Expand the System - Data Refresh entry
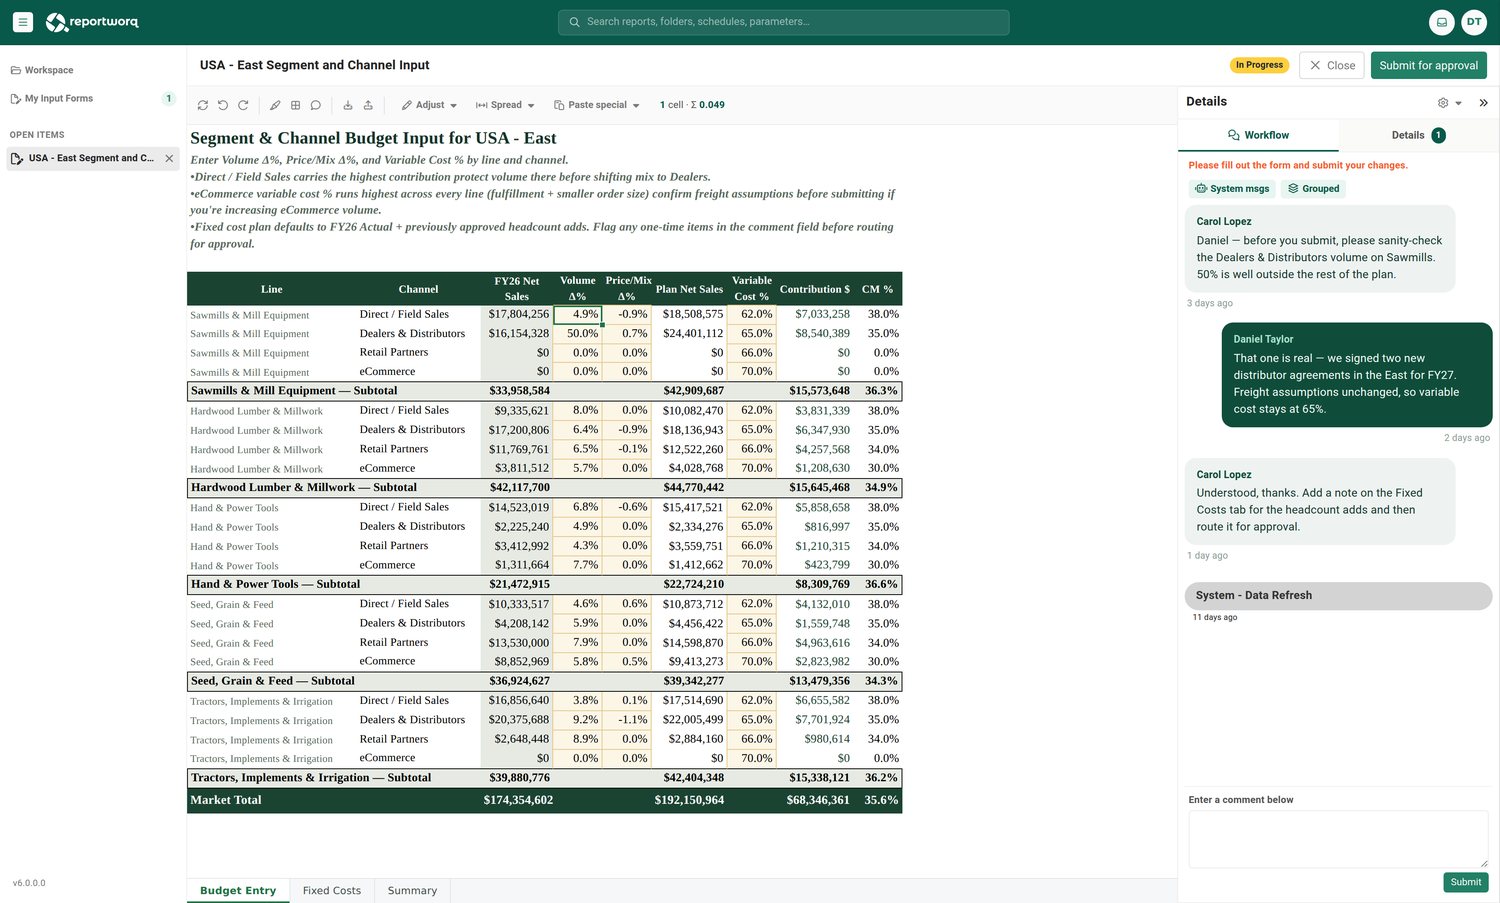 point(1338,595)
